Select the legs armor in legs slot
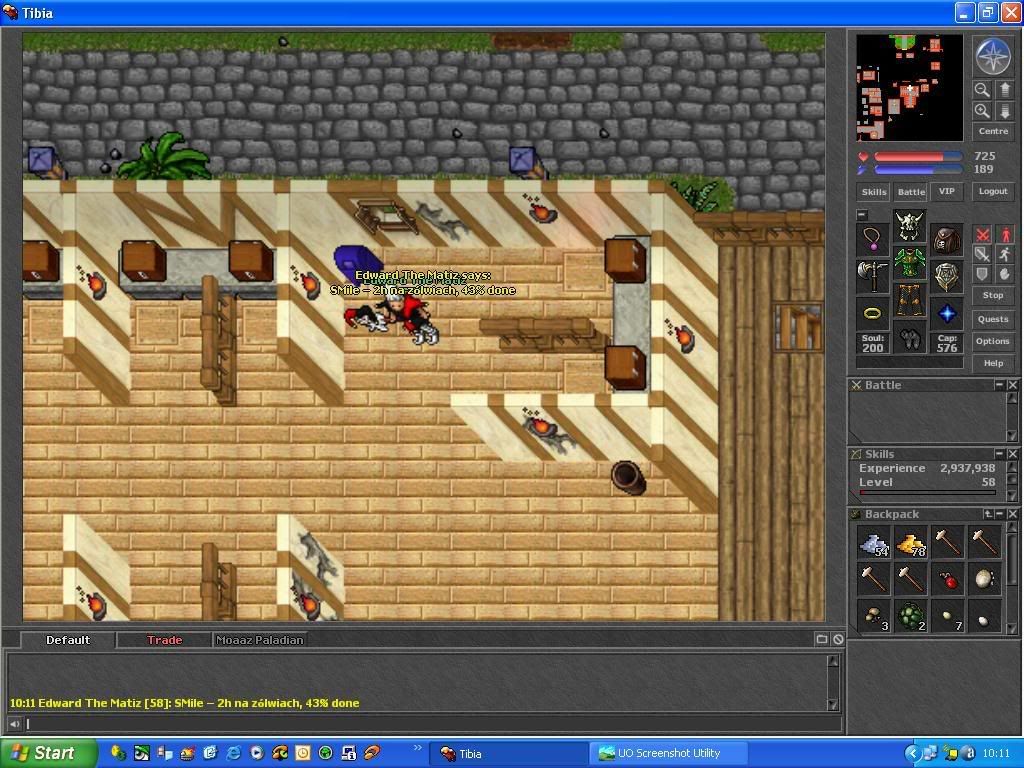The width and height of the screenshot is (1024, 768). 910,300
